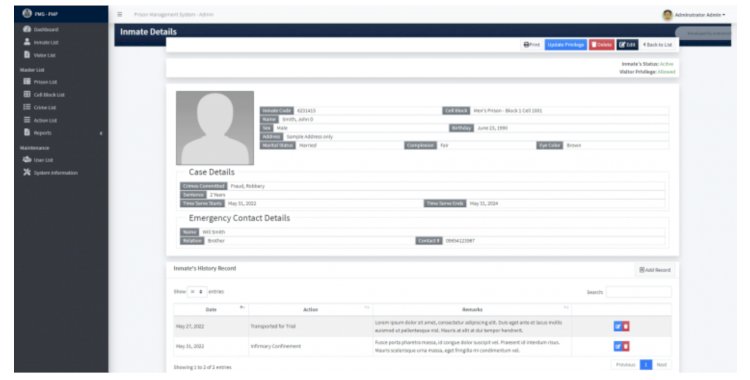Sort history table by Date column

(211, 310)
